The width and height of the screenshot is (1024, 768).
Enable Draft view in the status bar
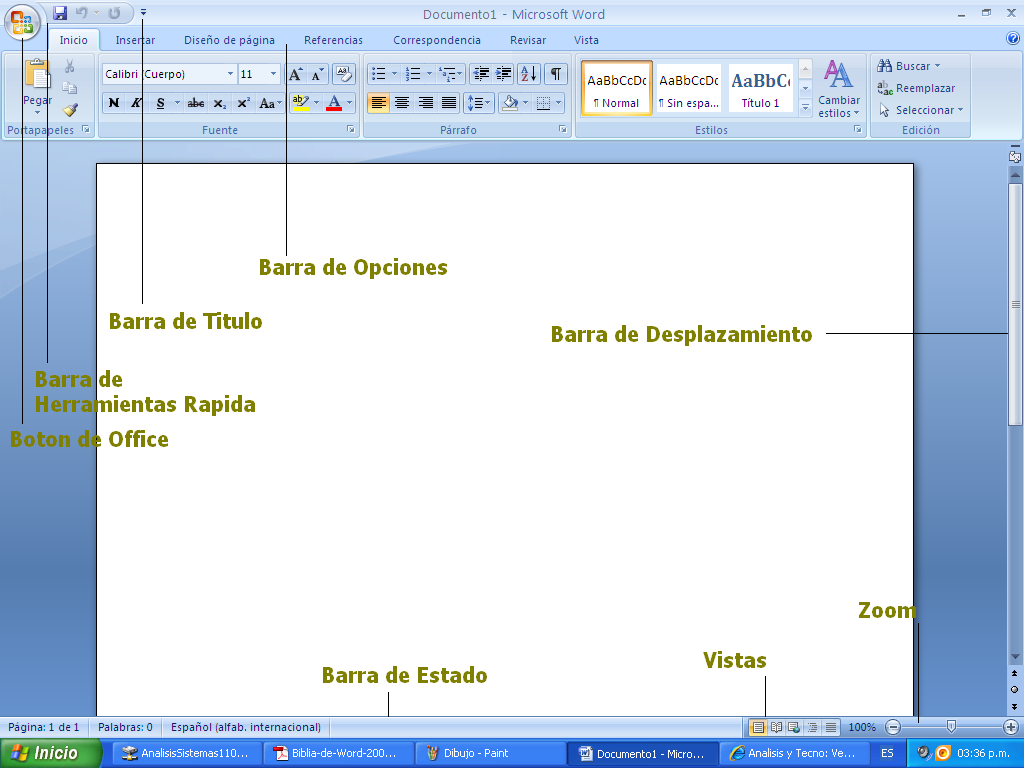coord(830,727)
